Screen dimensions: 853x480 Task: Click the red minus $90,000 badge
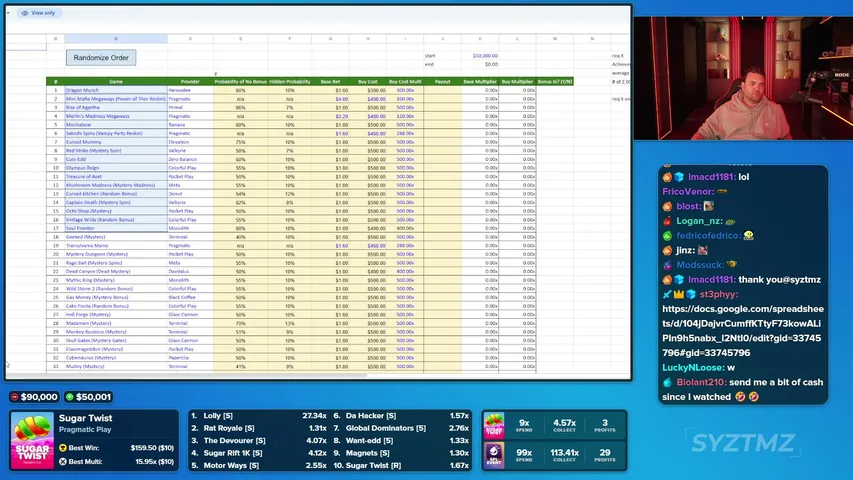(35, 397)
